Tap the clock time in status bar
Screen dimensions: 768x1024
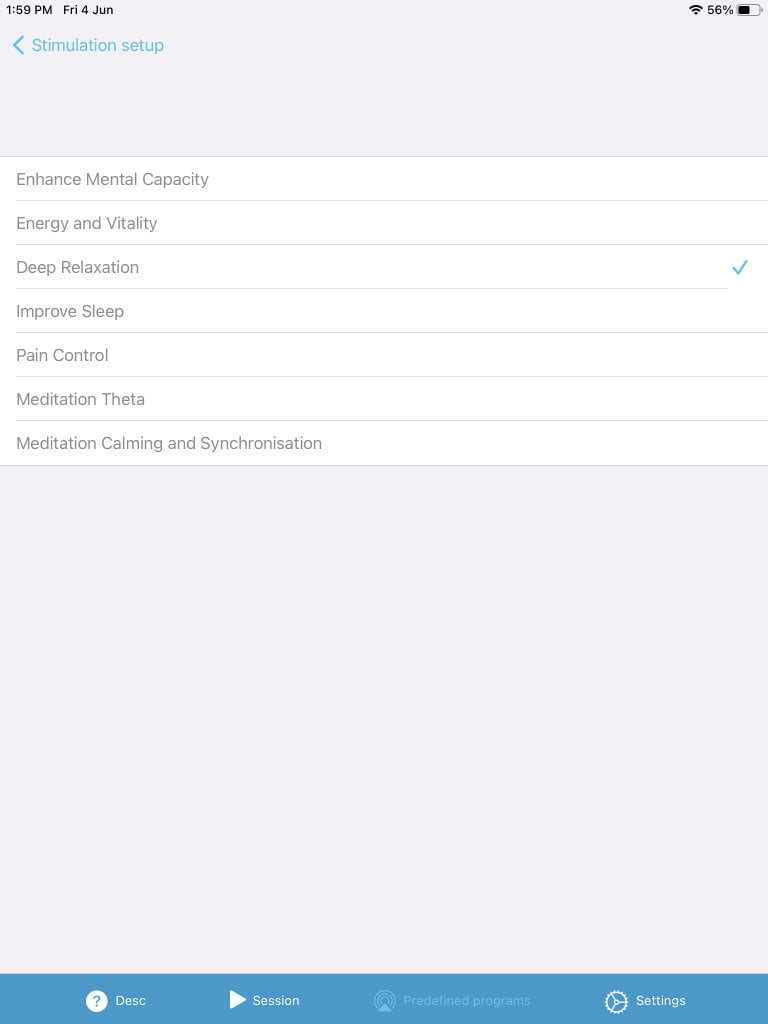tap(29, 10)
